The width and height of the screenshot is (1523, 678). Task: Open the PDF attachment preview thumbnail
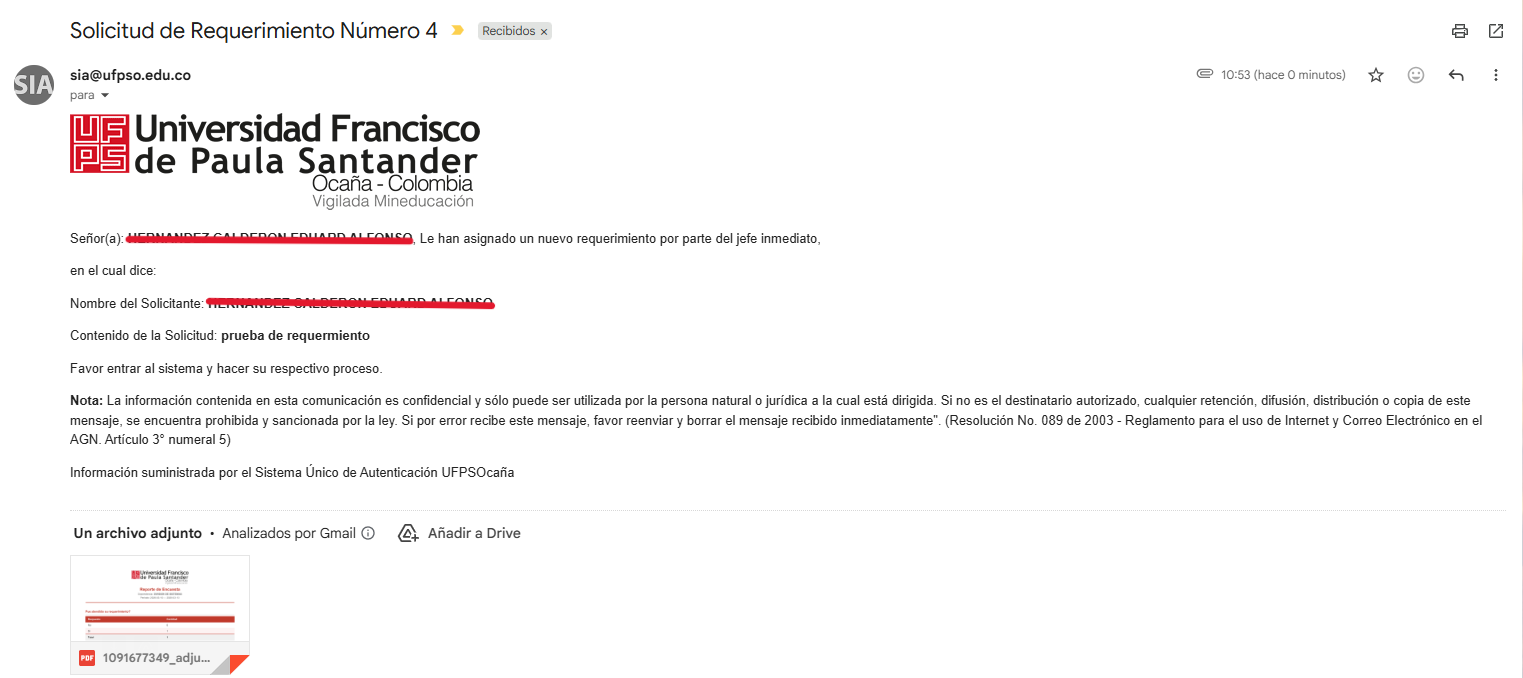point(160,598)
